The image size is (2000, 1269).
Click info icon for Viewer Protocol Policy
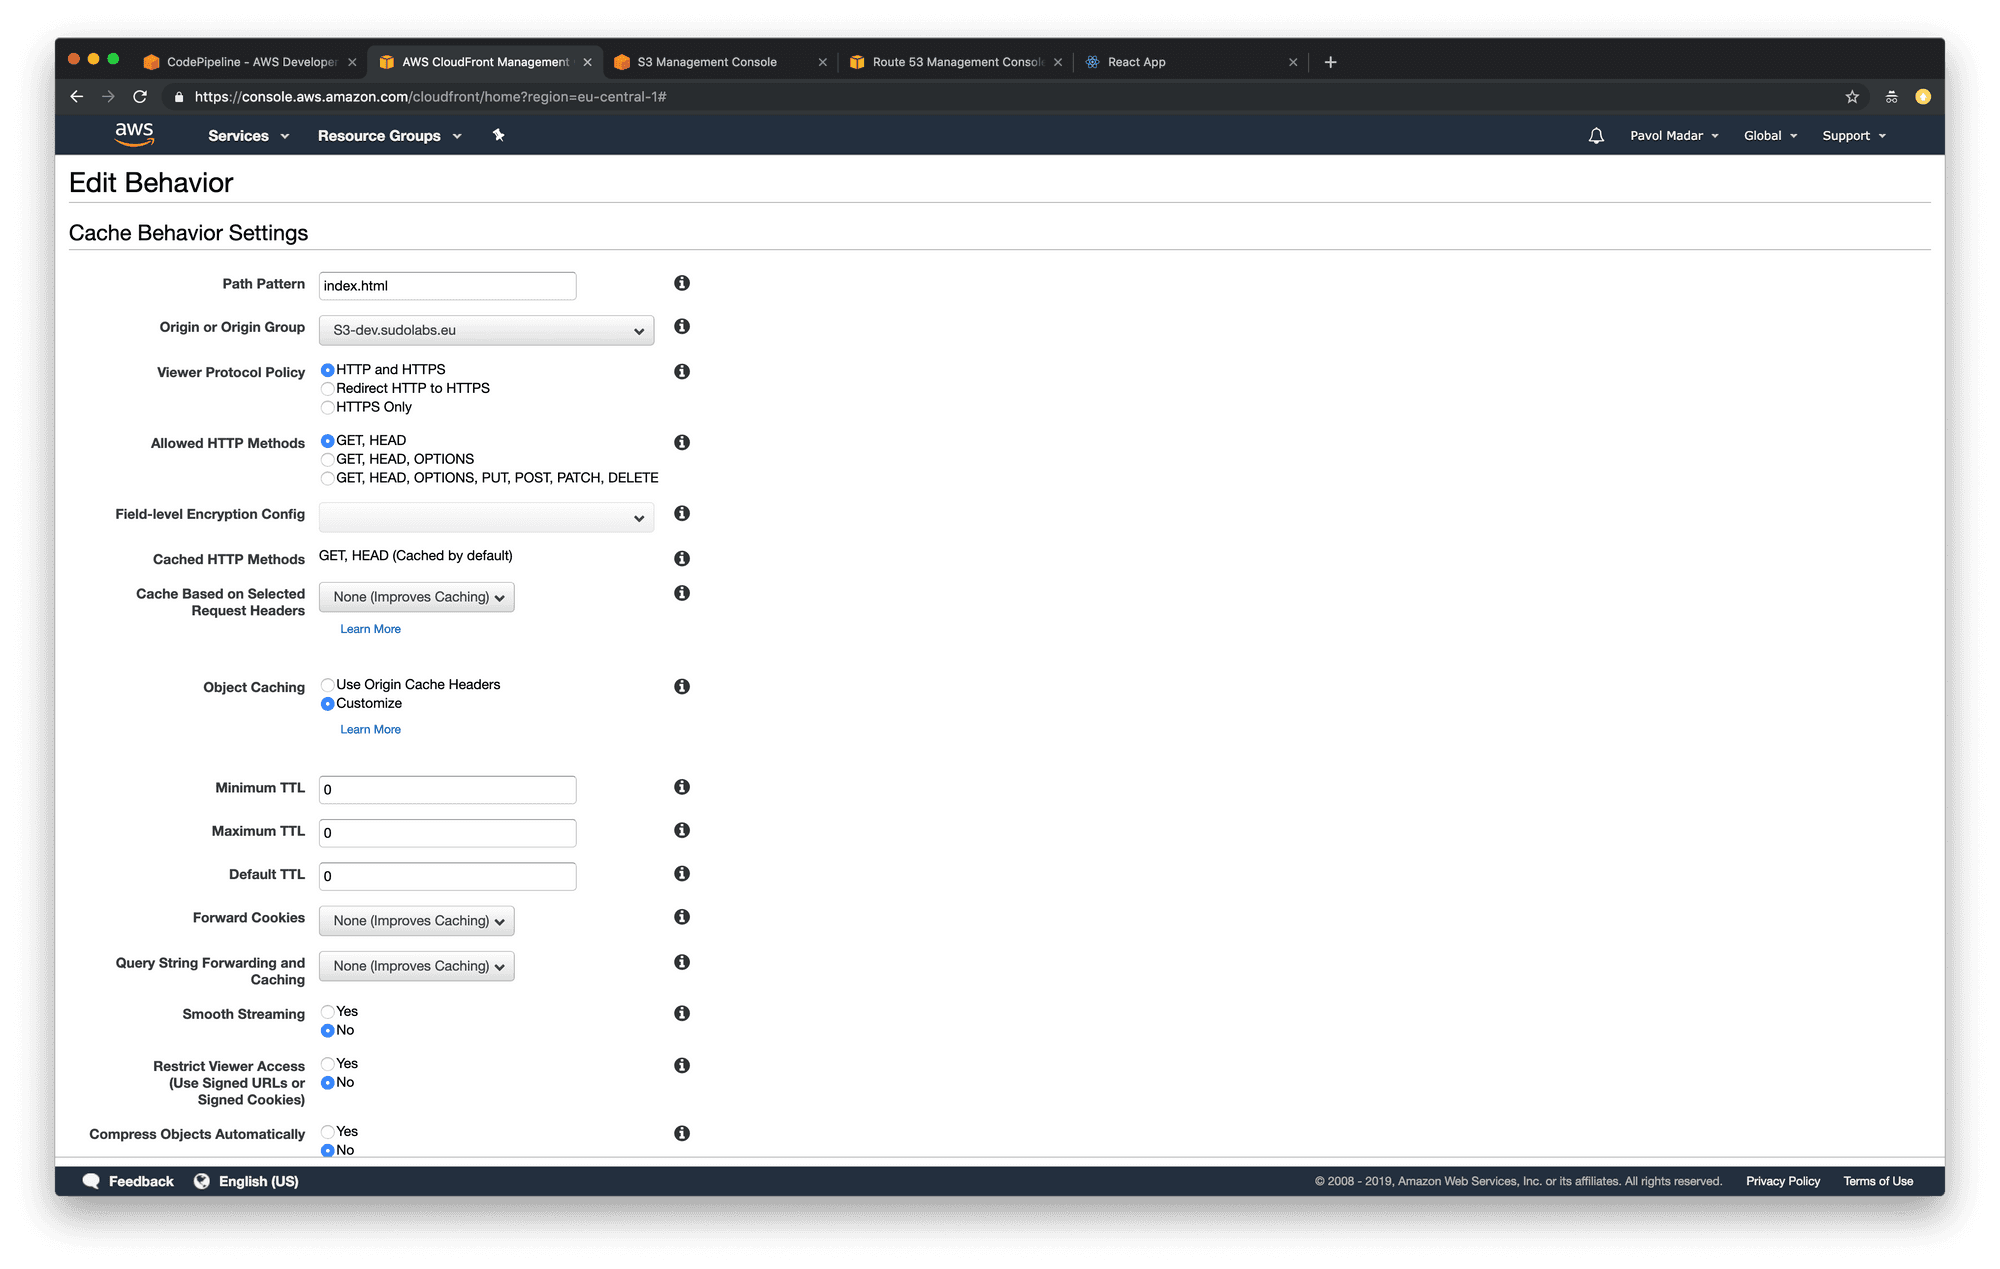682,371
